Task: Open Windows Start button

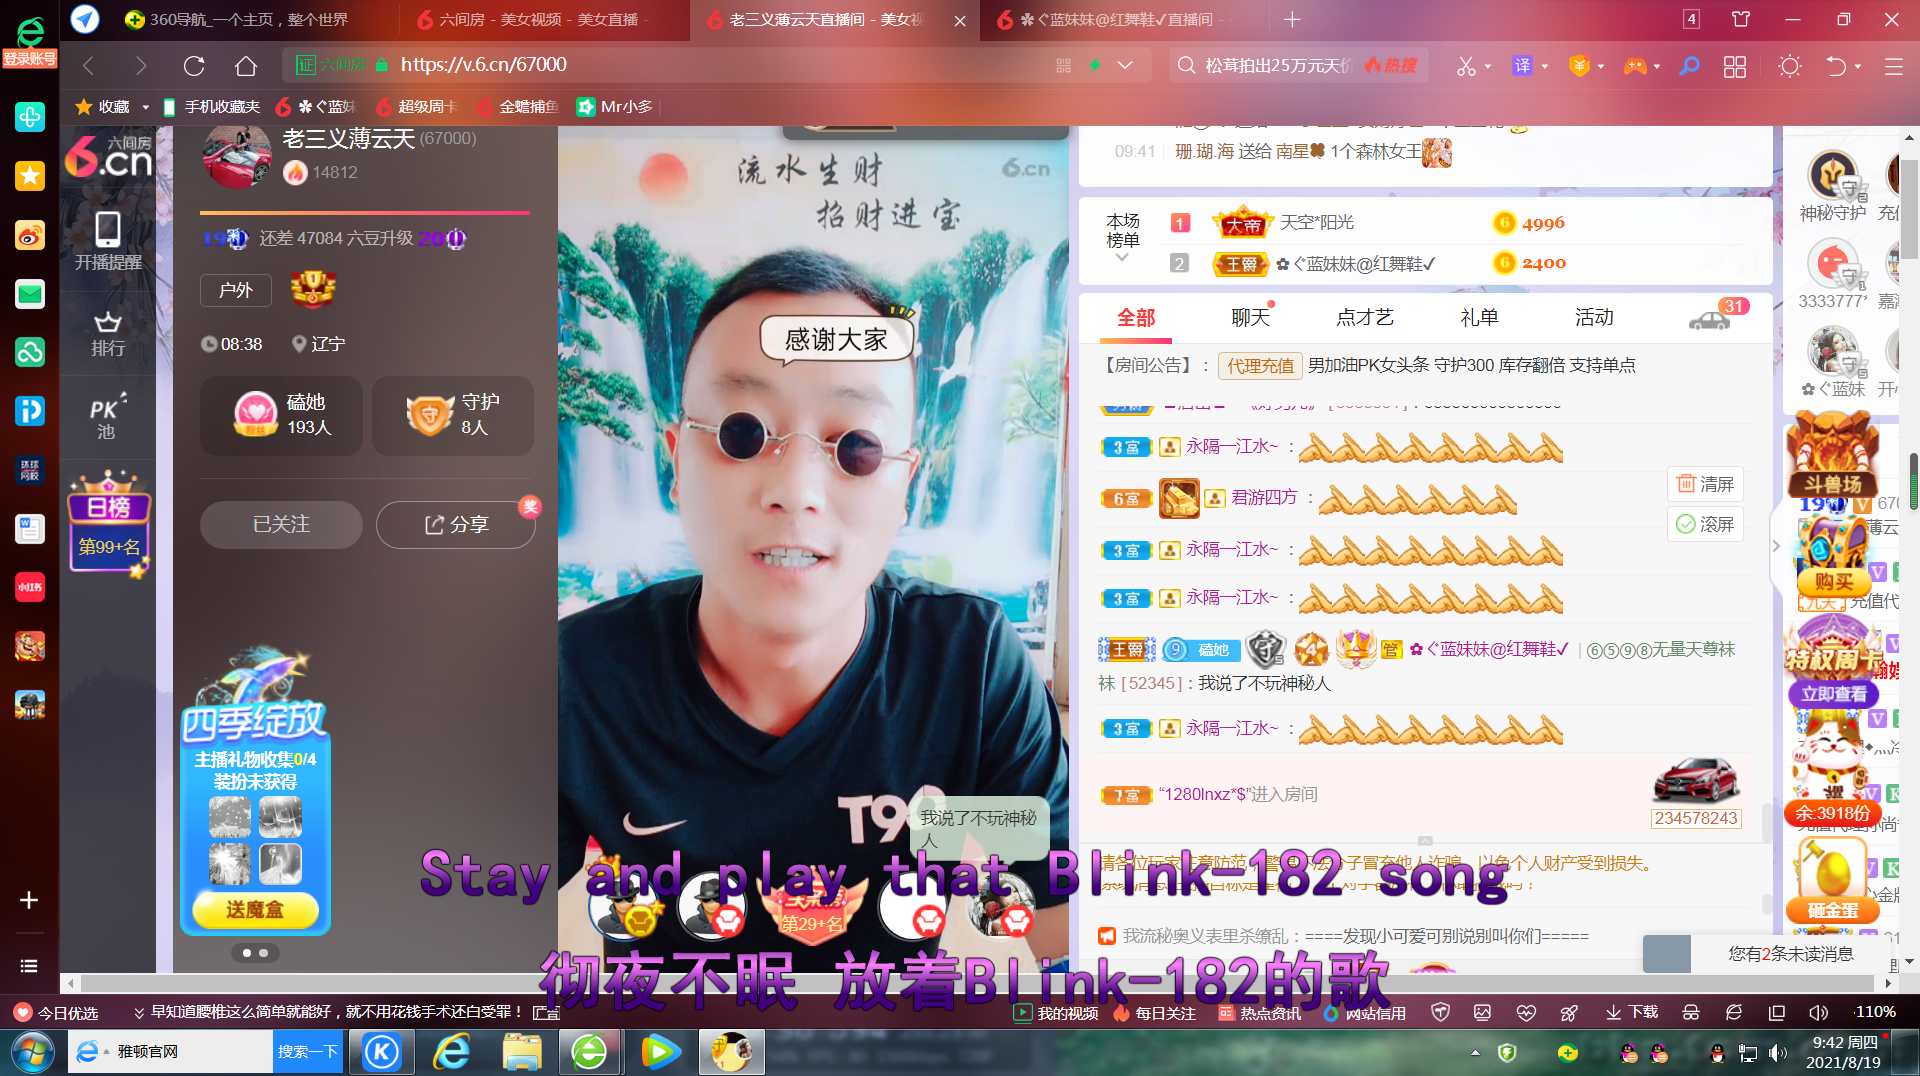Action: click(x=32, y=1052)
